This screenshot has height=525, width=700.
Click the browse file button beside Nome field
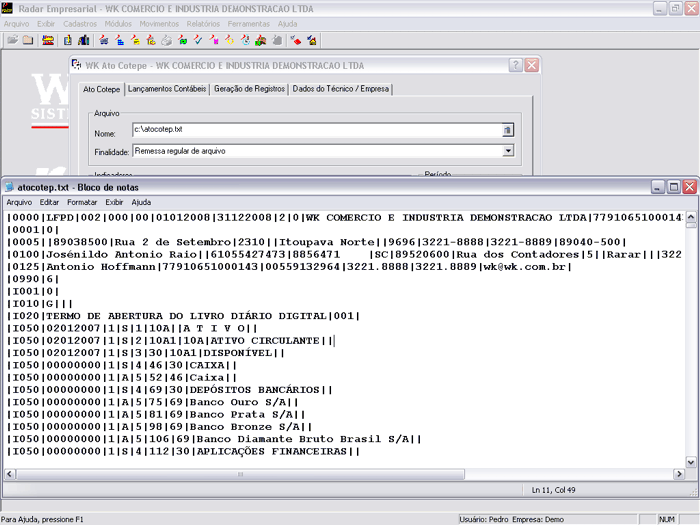point(507,130)
